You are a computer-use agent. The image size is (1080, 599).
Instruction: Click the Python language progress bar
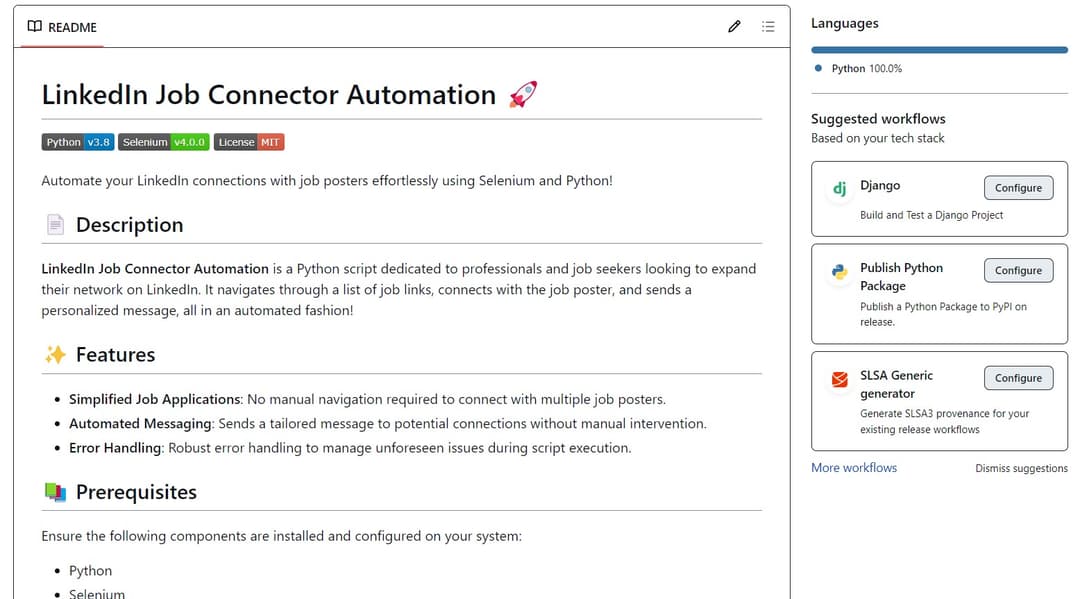click(939, 50)
